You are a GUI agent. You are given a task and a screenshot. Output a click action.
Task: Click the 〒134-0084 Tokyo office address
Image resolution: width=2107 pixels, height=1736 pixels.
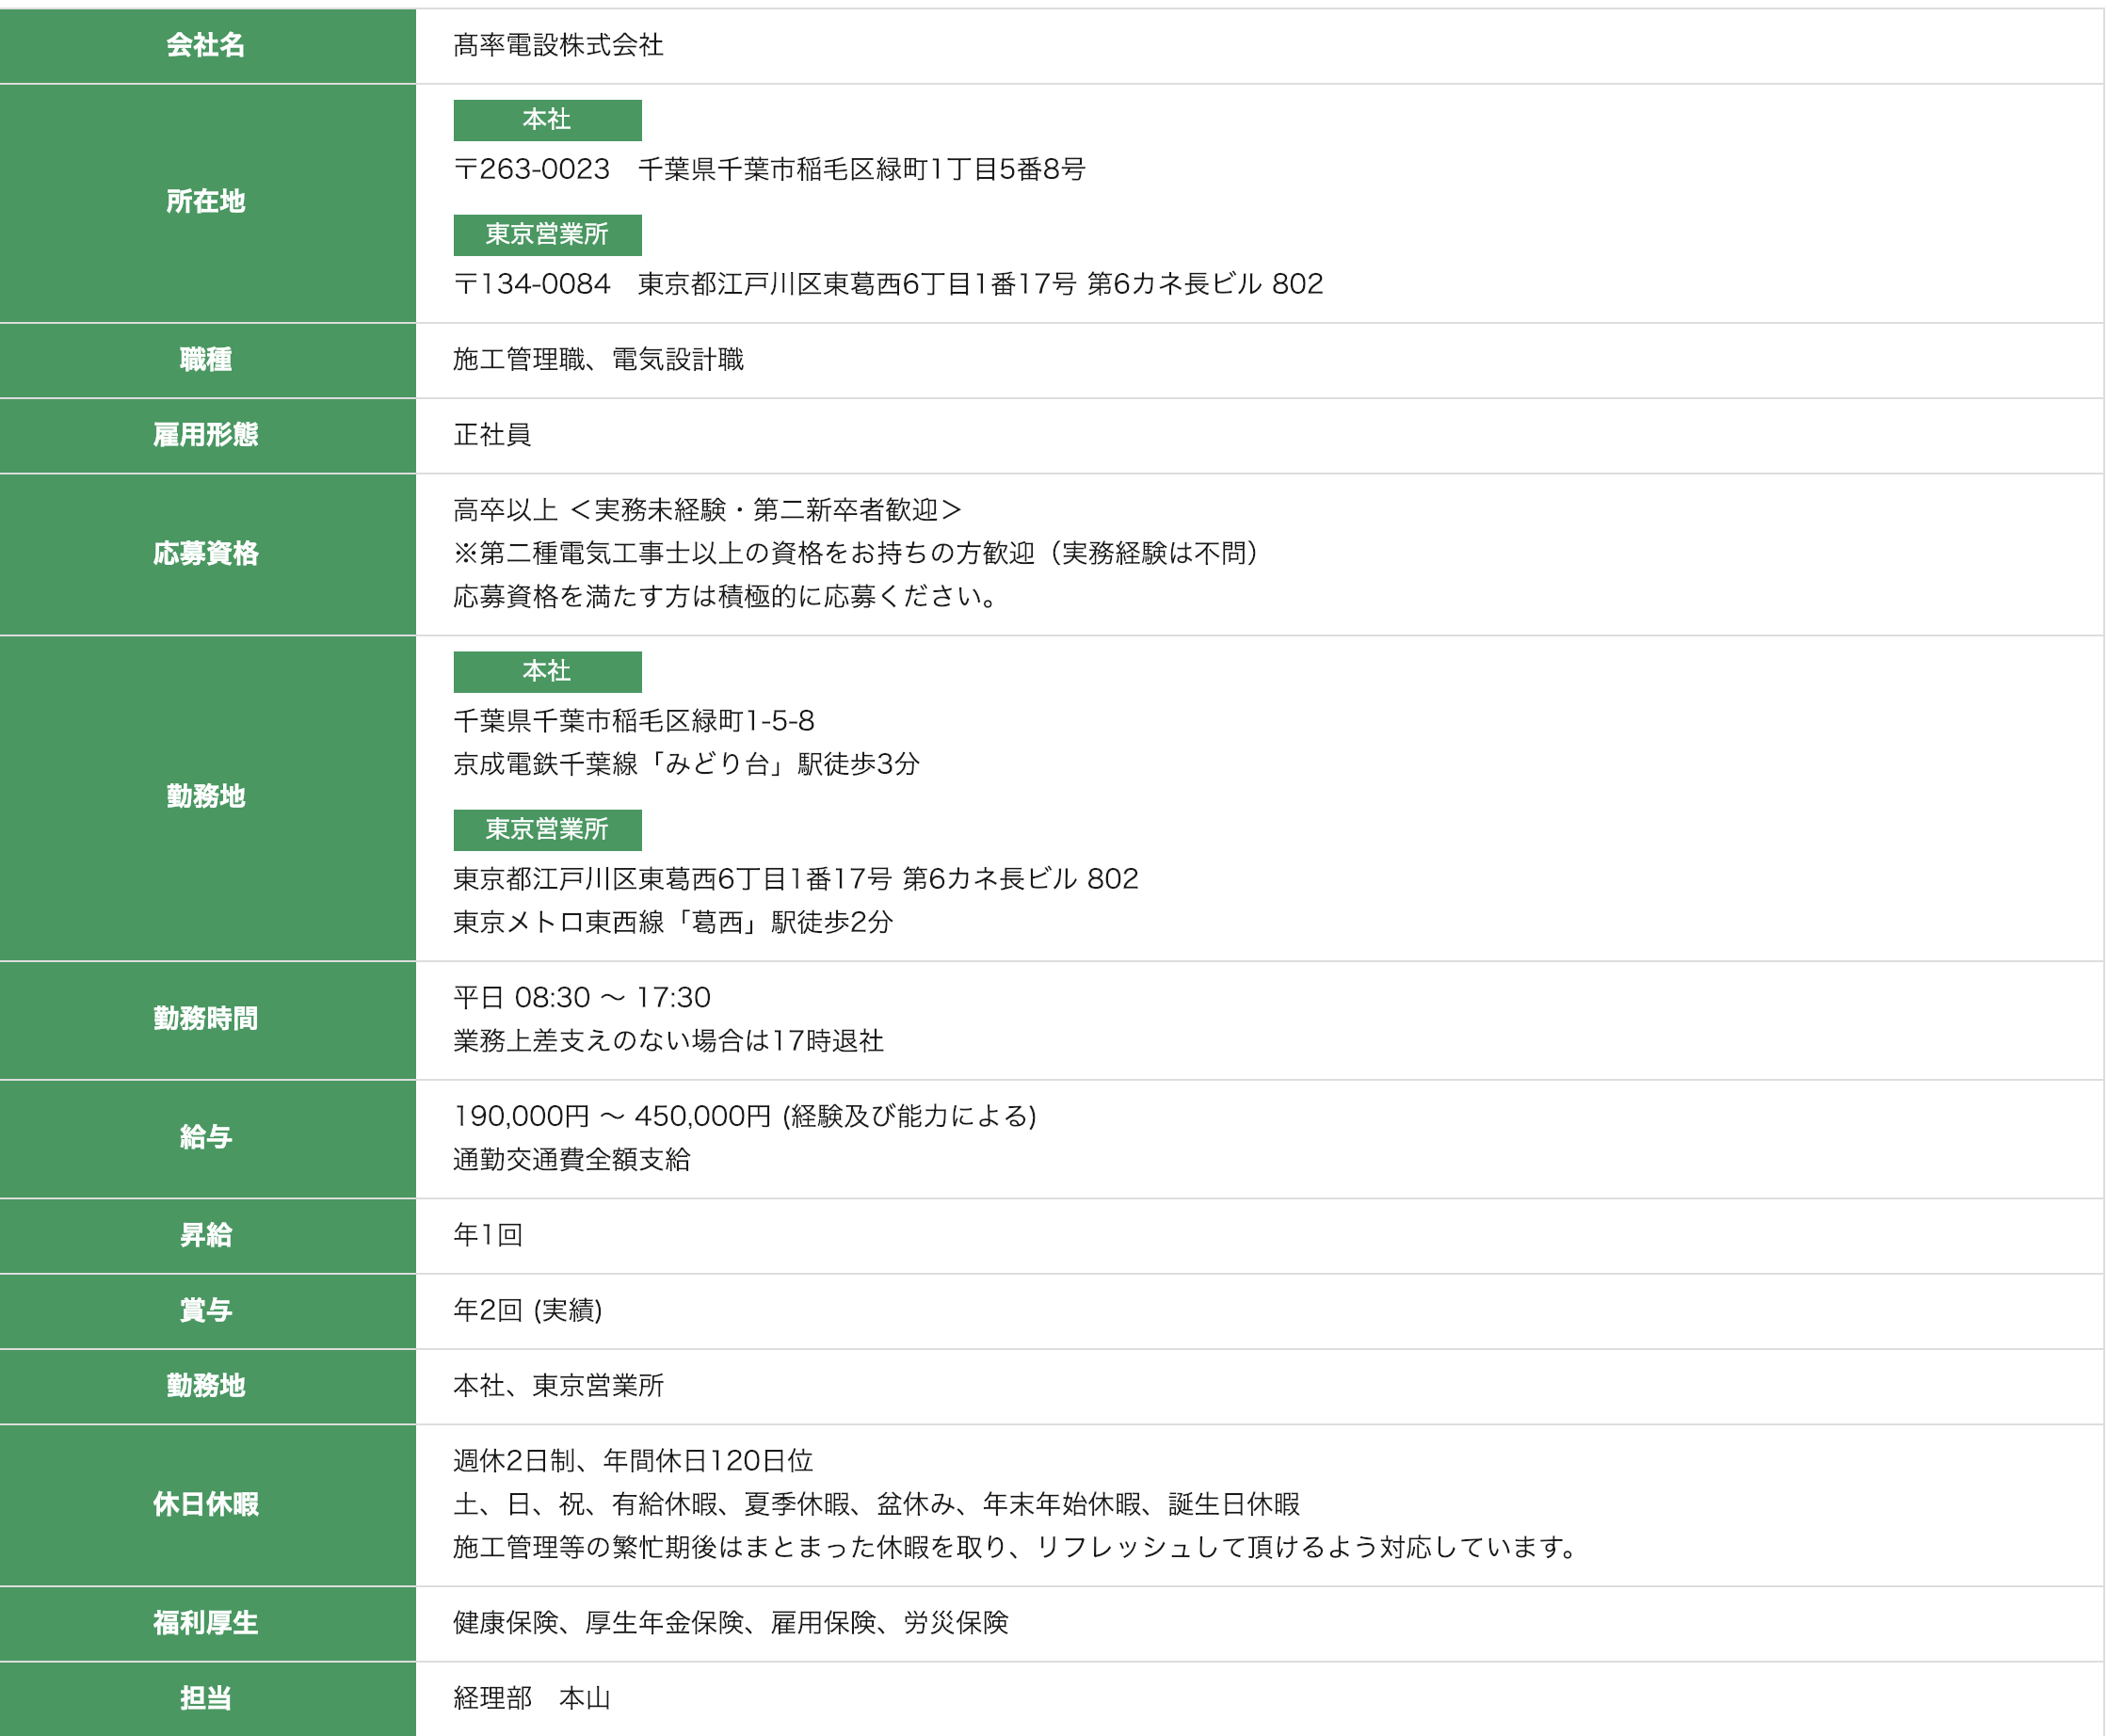click(887, 284)
